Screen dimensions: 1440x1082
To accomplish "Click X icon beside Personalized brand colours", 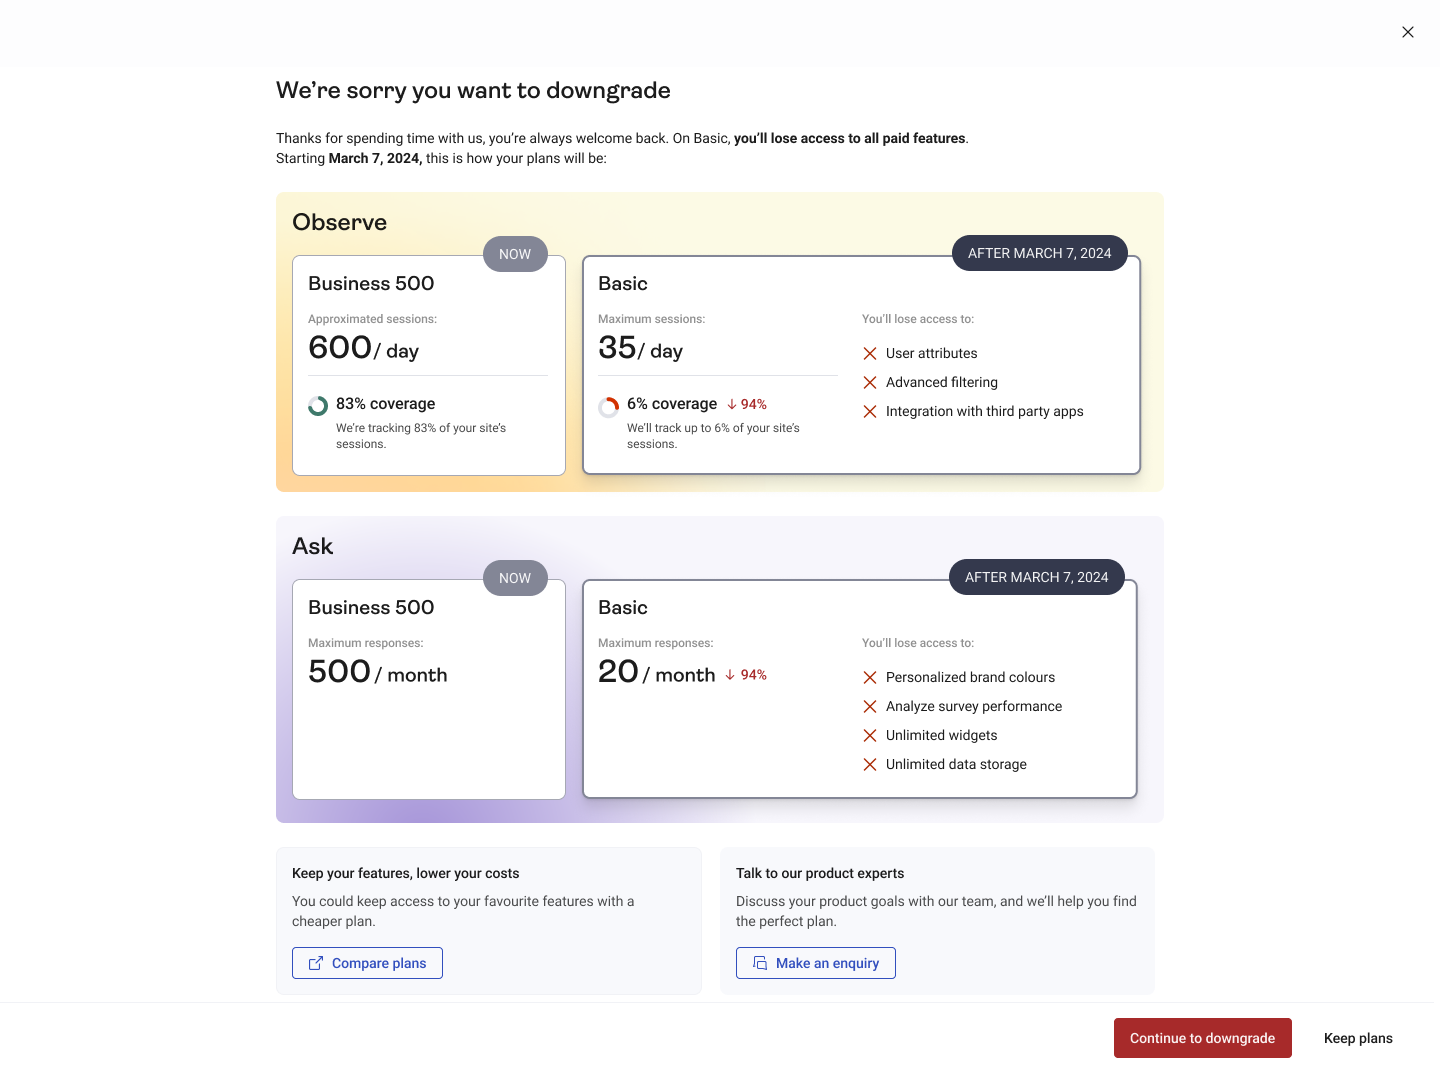I will (870, 678).
